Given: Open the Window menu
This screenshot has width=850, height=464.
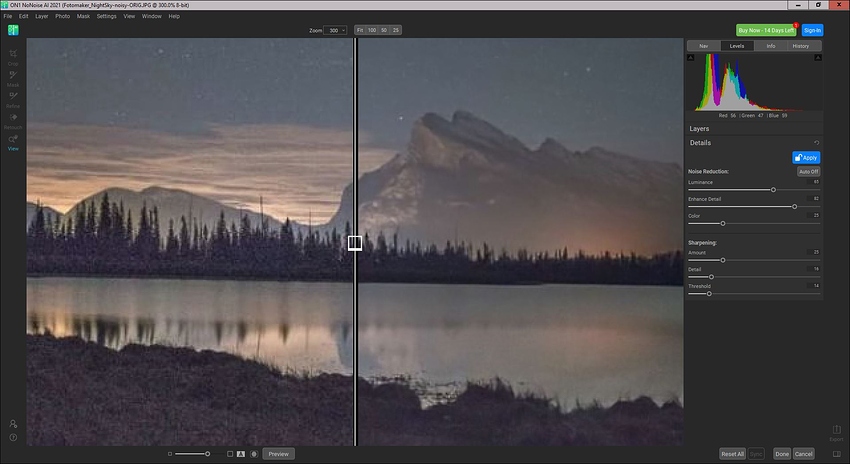Looking at the screenshot, I should (151, 16).
